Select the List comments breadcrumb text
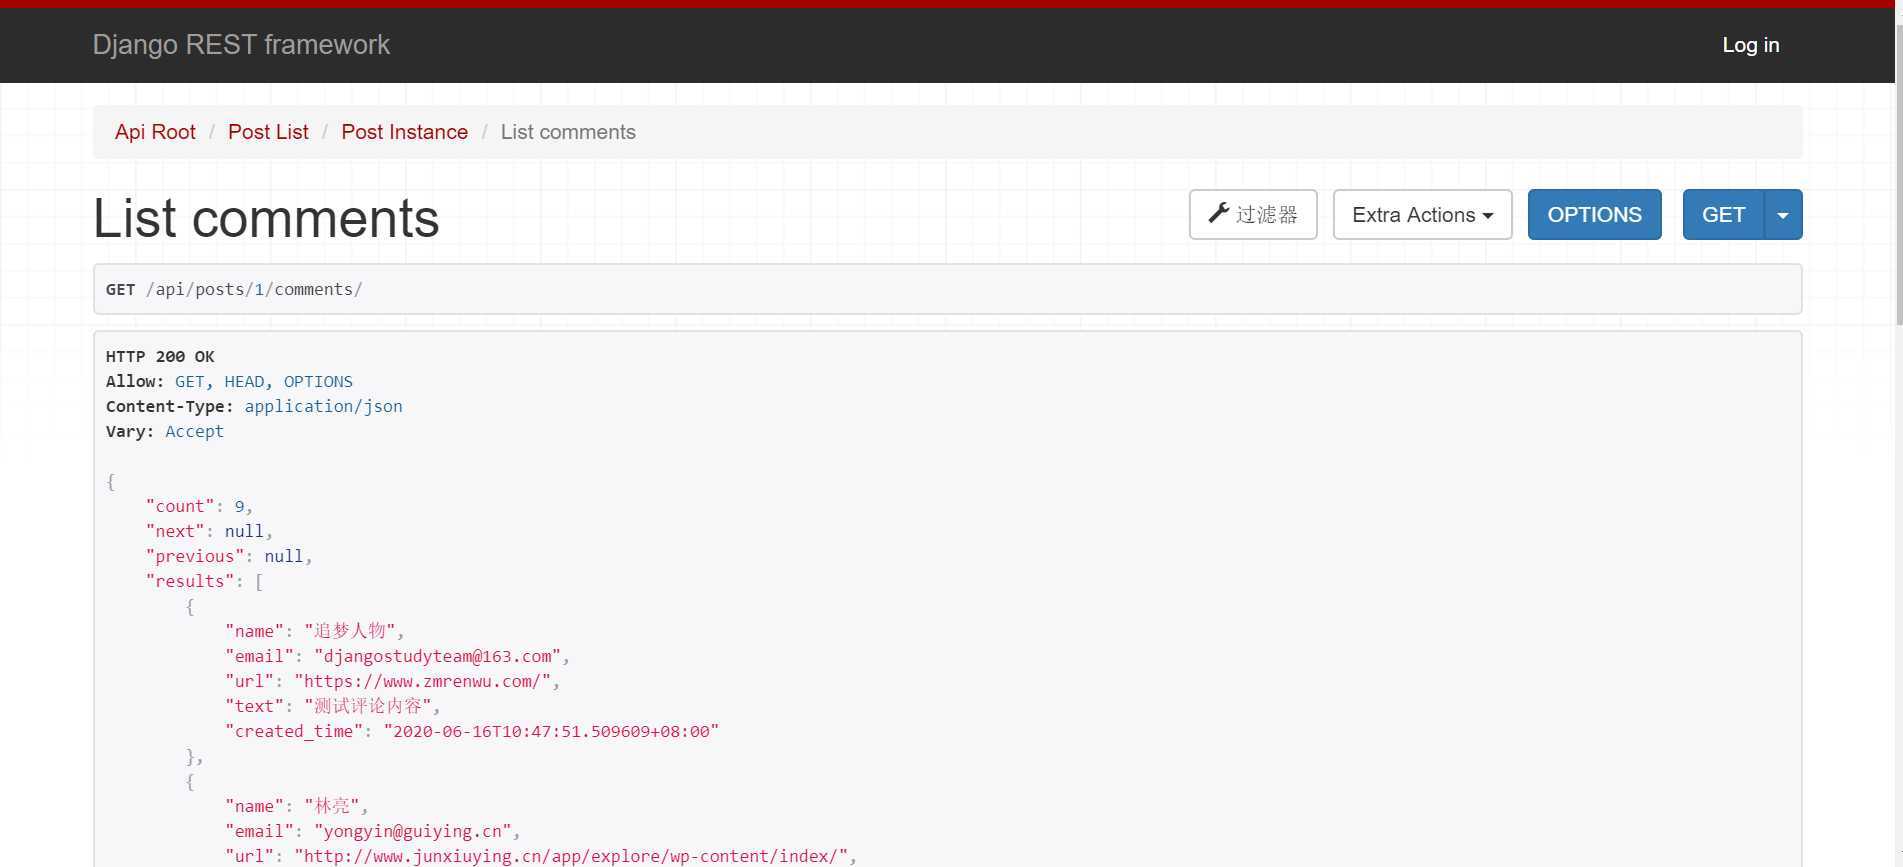This screenshot has width=1903, height=867. pos(568,132)
